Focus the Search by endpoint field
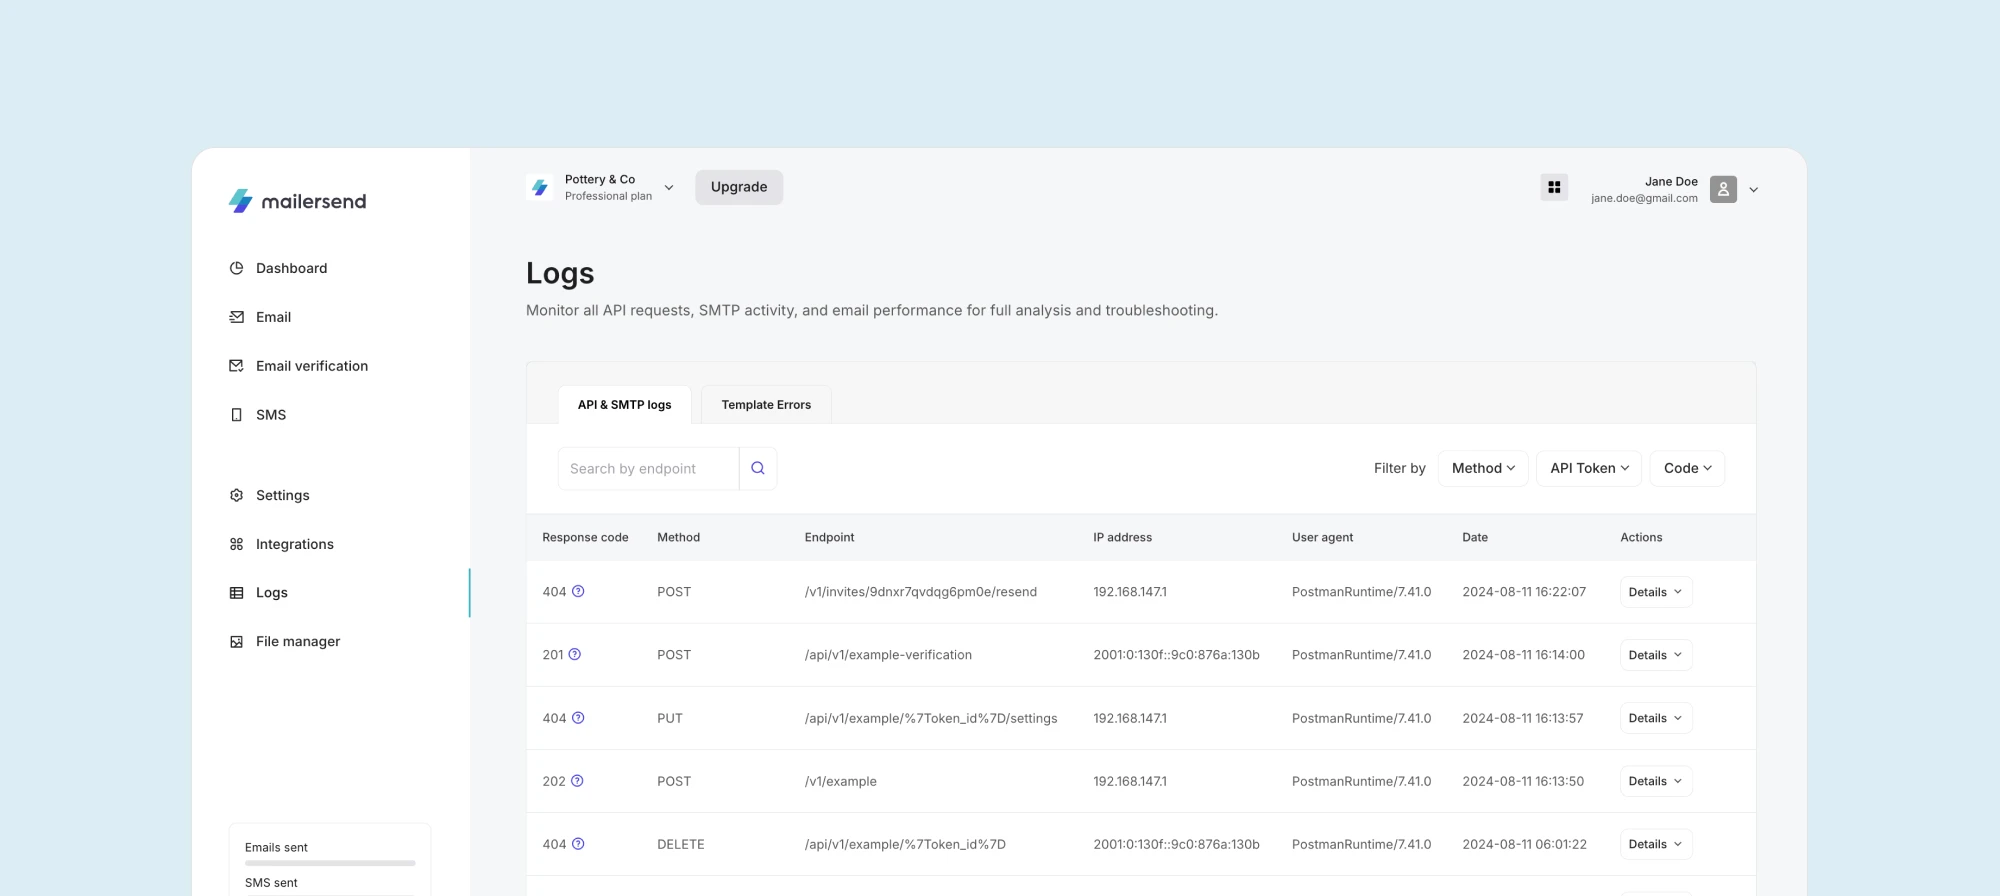Viewport: 2000px width, 896px height. (648, 469)
